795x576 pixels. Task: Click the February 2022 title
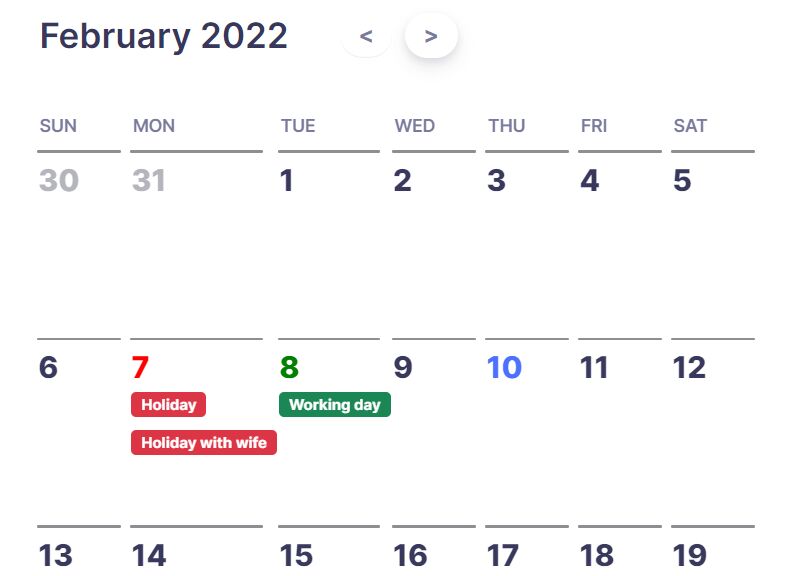point(164,36)
